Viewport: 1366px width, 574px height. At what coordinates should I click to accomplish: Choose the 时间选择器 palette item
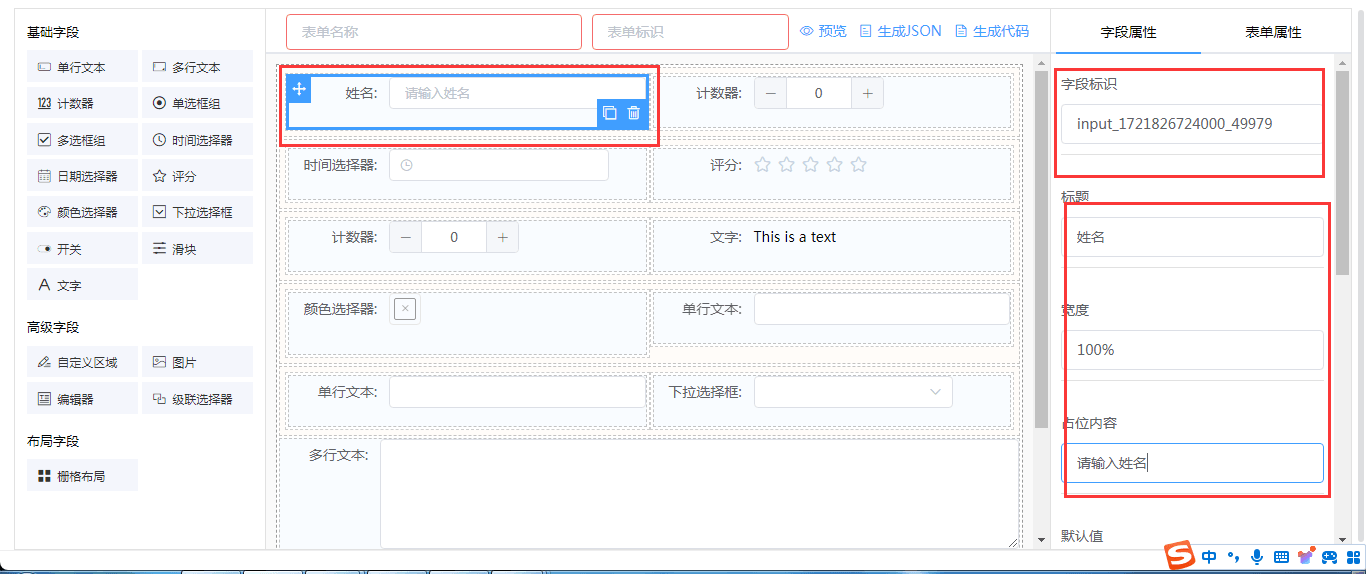click(x=197, y=140)
